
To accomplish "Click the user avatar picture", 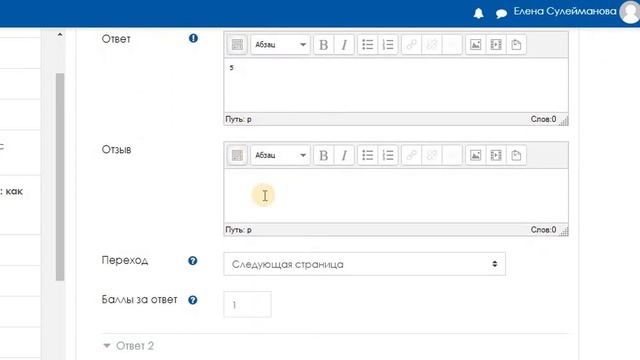I will pyautogui.click(x=630, y=12).
